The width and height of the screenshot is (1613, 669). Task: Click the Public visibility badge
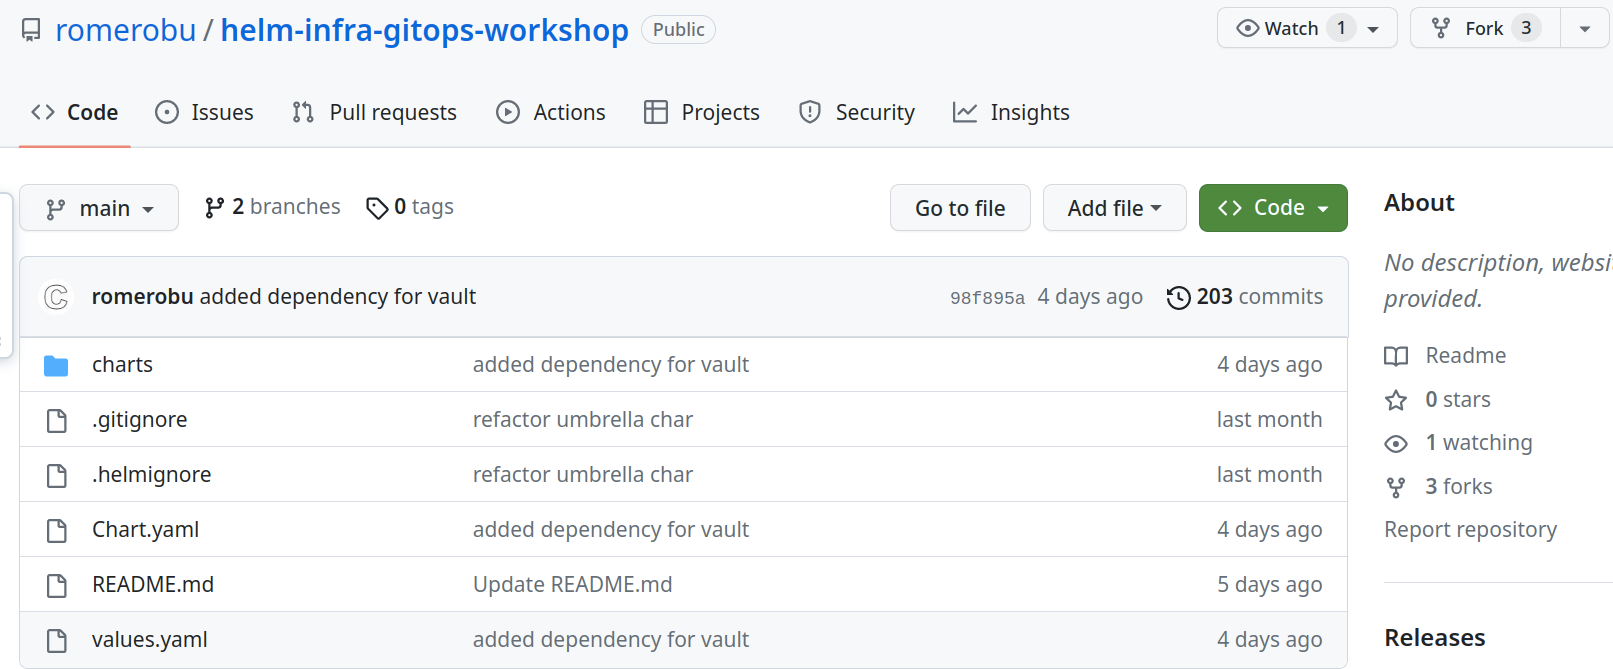point(678,30)
